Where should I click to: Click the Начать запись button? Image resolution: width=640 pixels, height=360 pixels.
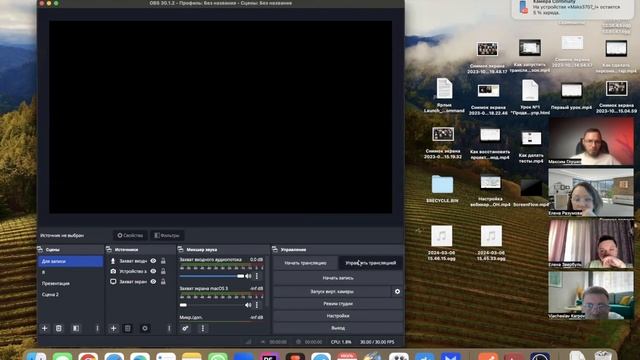coord(338,278)
